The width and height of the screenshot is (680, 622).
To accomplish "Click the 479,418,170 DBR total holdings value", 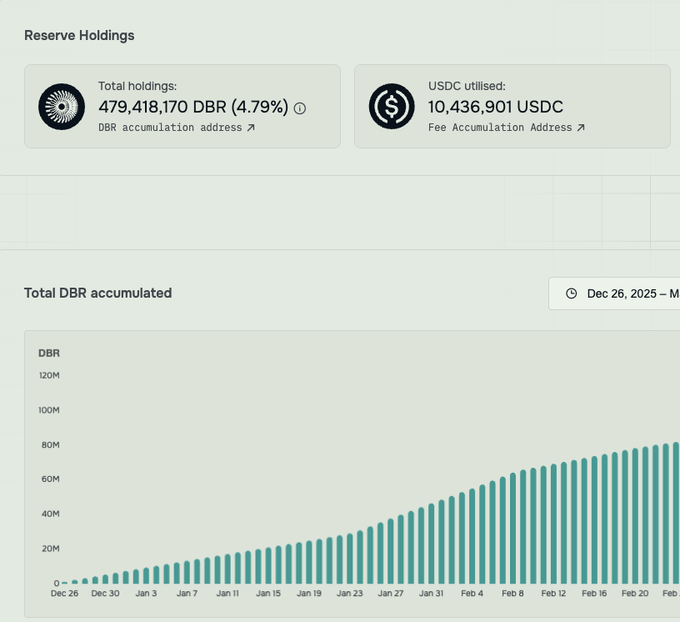I will 193,107.
